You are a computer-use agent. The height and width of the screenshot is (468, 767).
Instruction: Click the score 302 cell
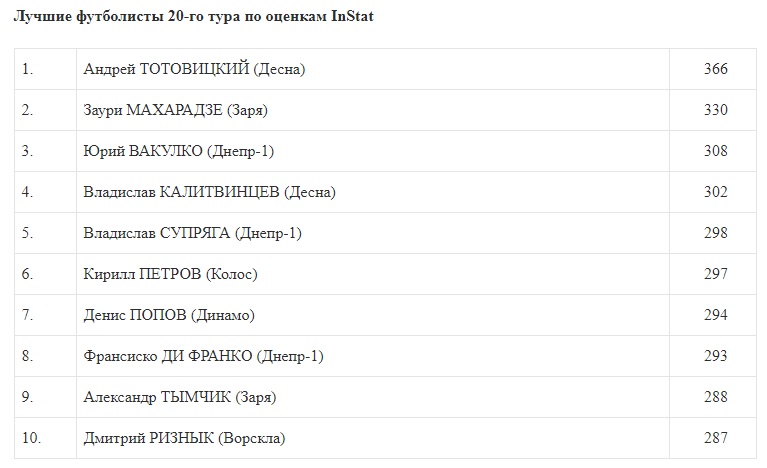[x=715, y=192]
